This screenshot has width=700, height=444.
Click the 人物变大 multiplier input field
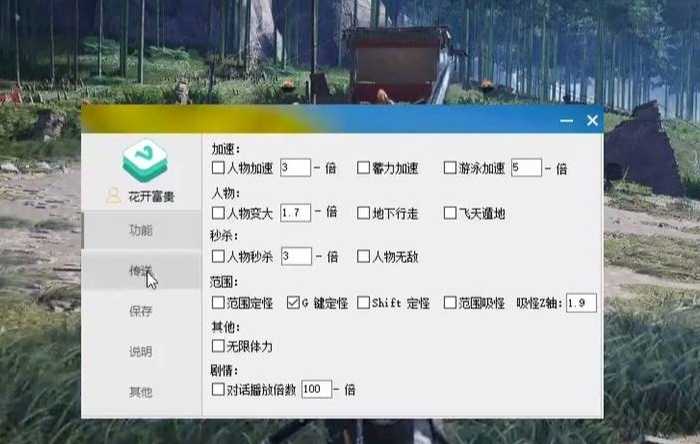point(296,212)
